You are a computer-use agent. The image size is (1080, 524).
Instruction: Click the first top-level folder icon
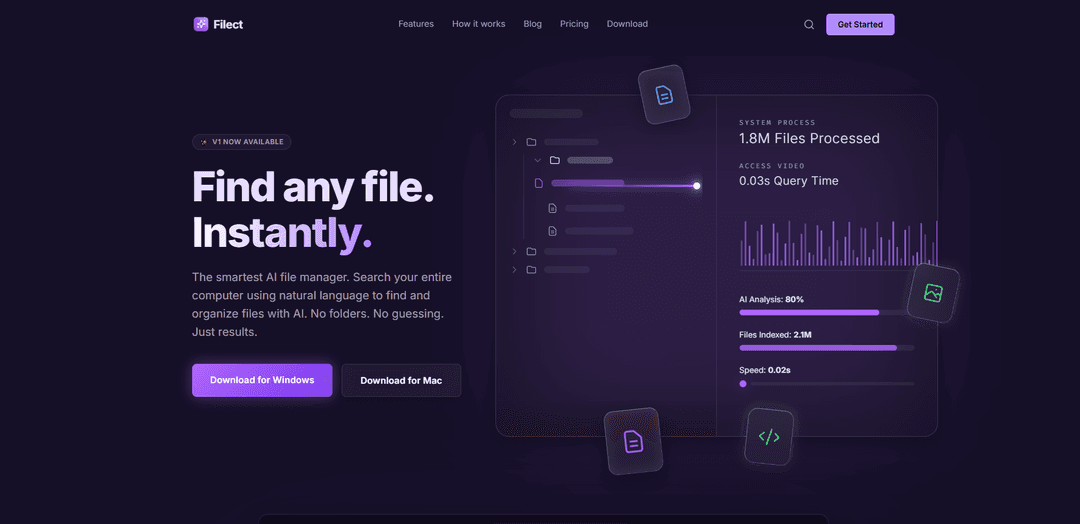tap(531, 142)
